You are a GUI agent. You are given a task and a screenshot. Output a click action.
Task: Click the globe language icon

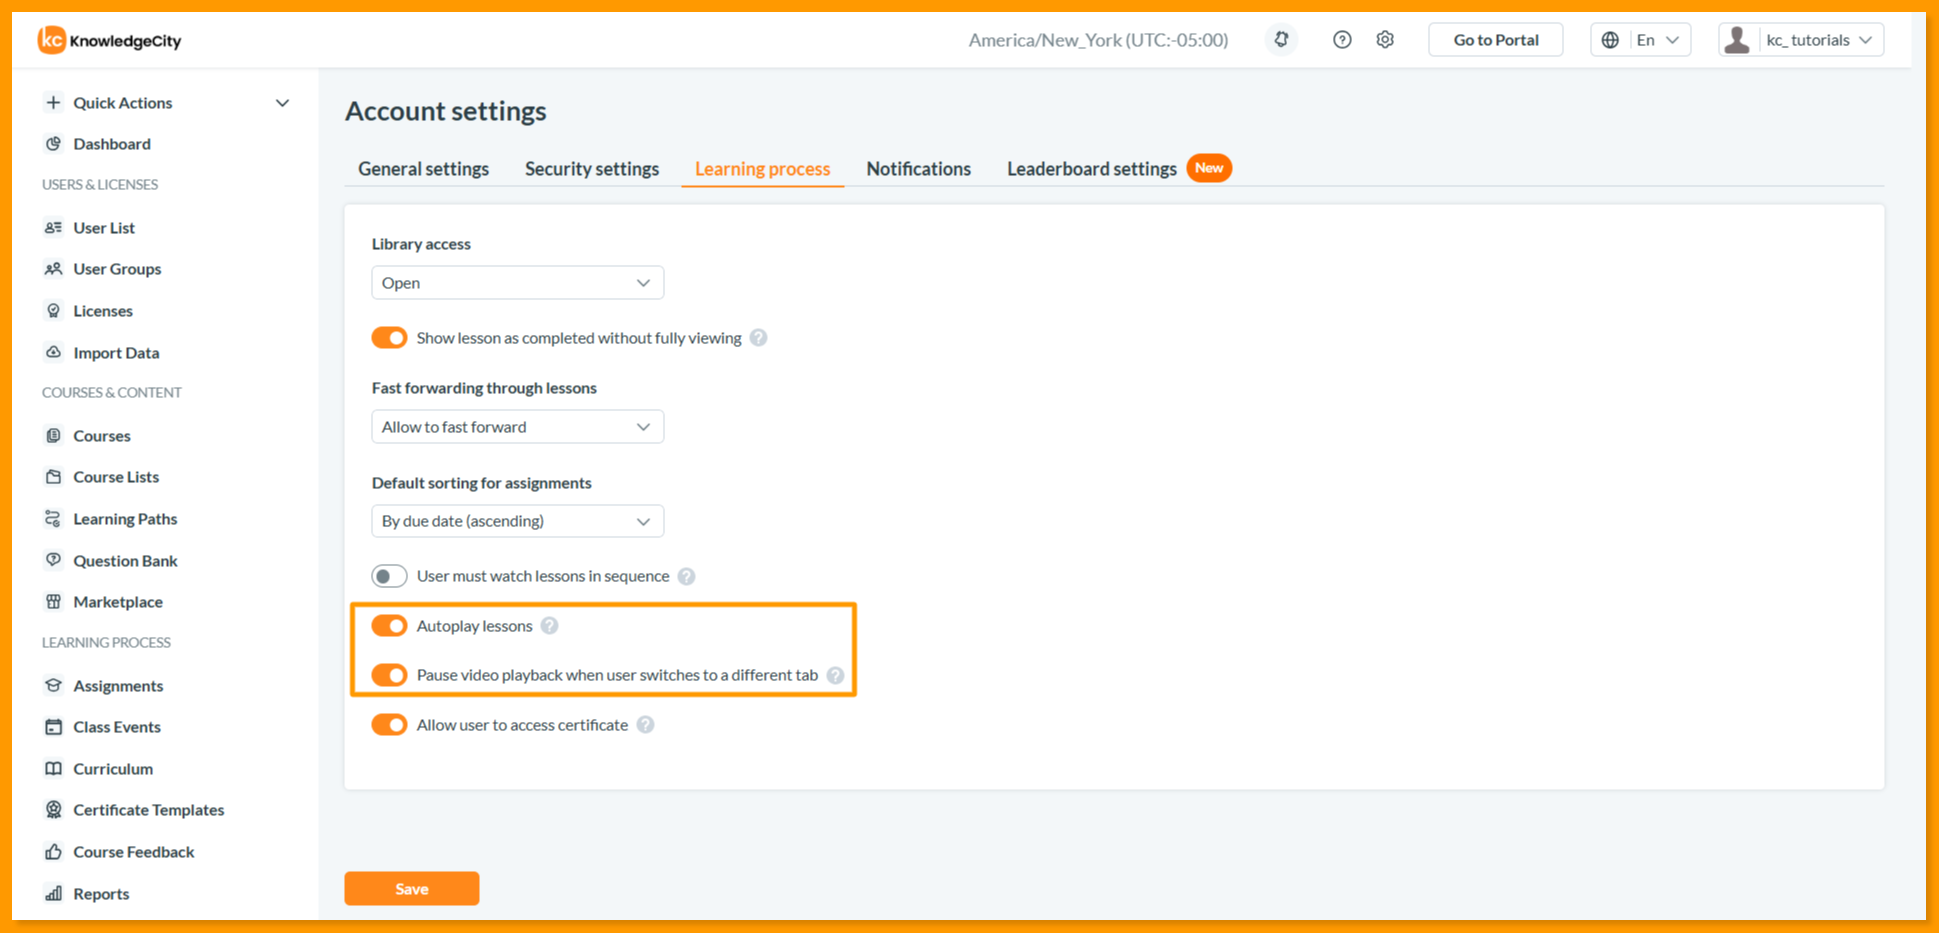tap(1610, 40)
